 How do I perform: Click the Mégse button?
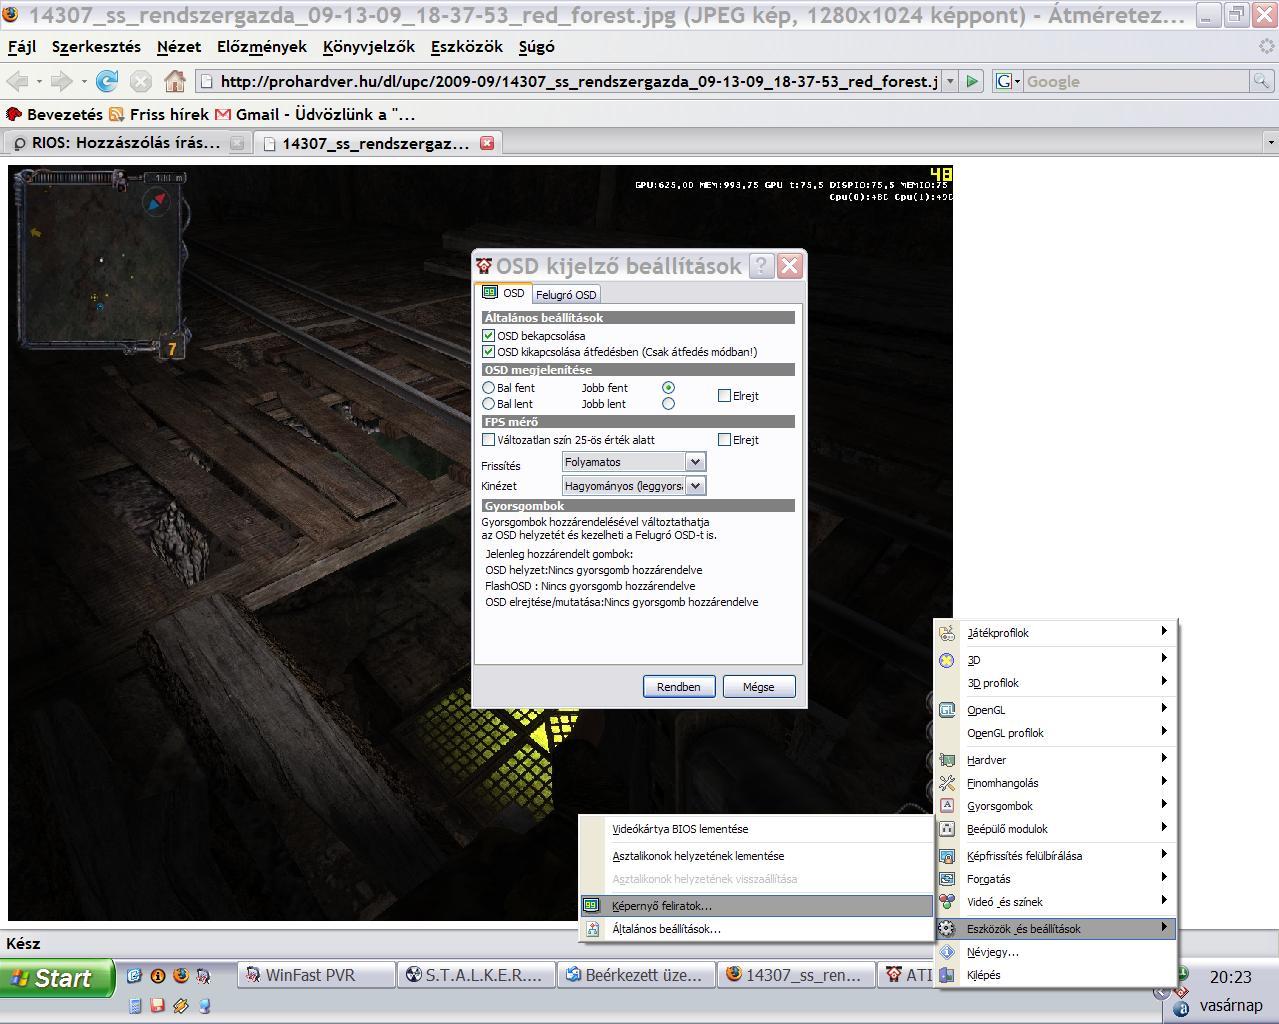pyautogui.click(x=758, y=687)
